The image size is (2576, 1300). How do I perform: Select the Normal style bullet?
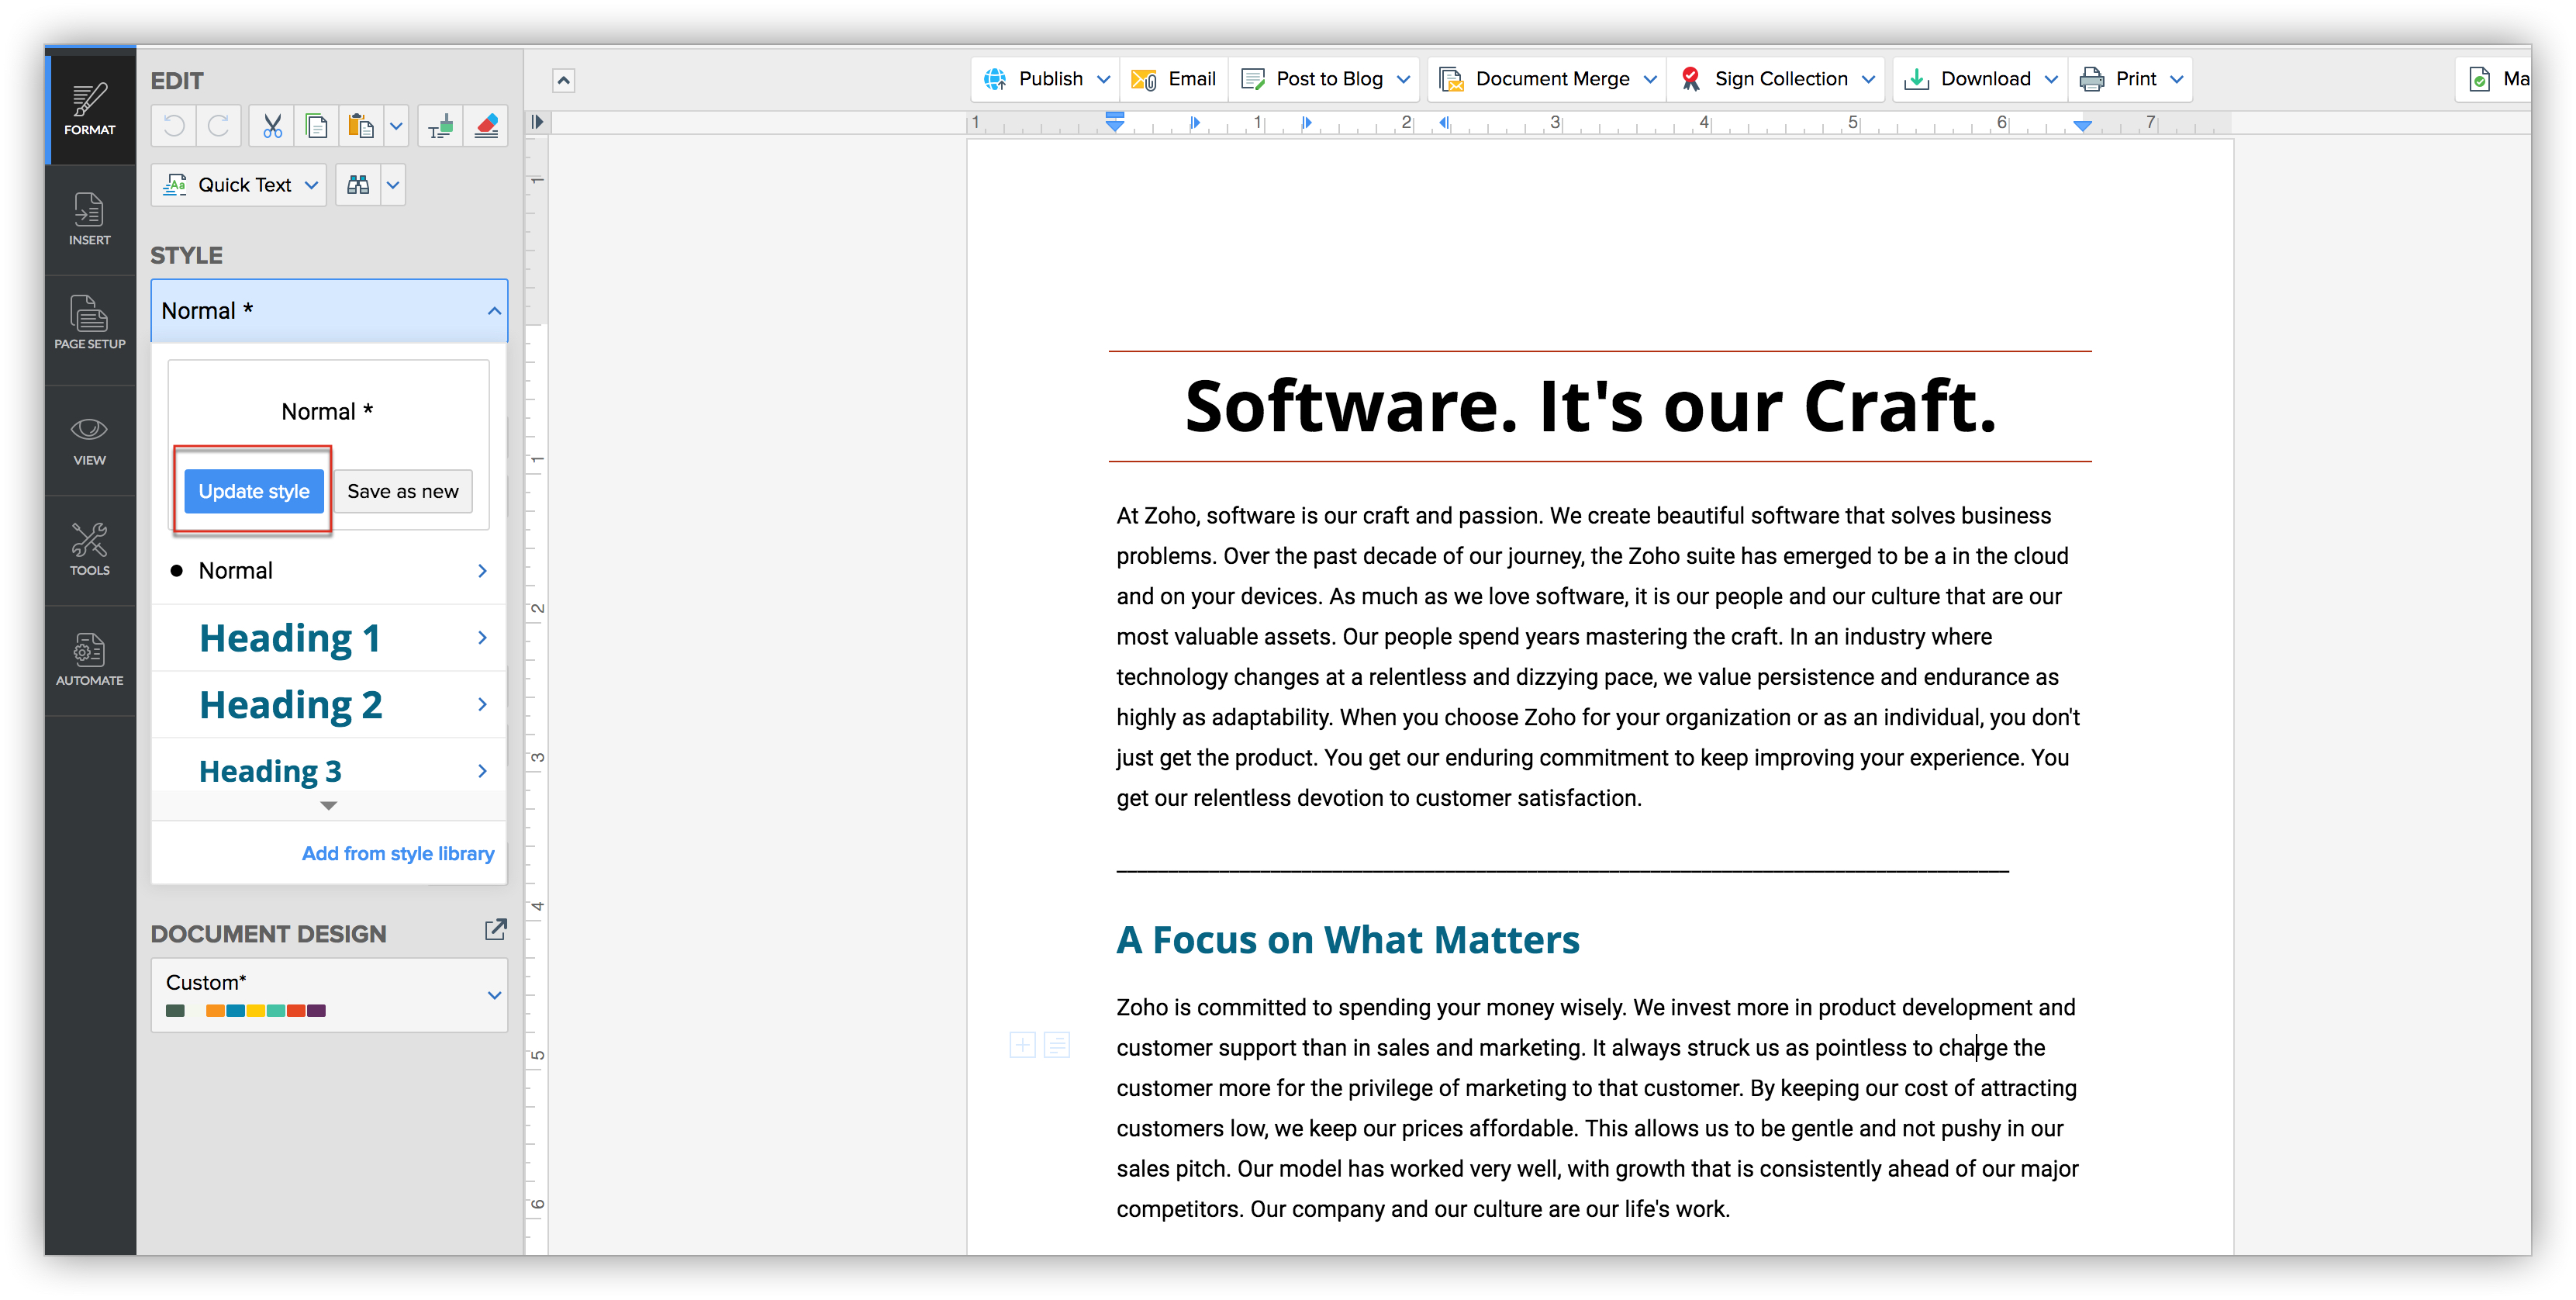pos(177,571)
